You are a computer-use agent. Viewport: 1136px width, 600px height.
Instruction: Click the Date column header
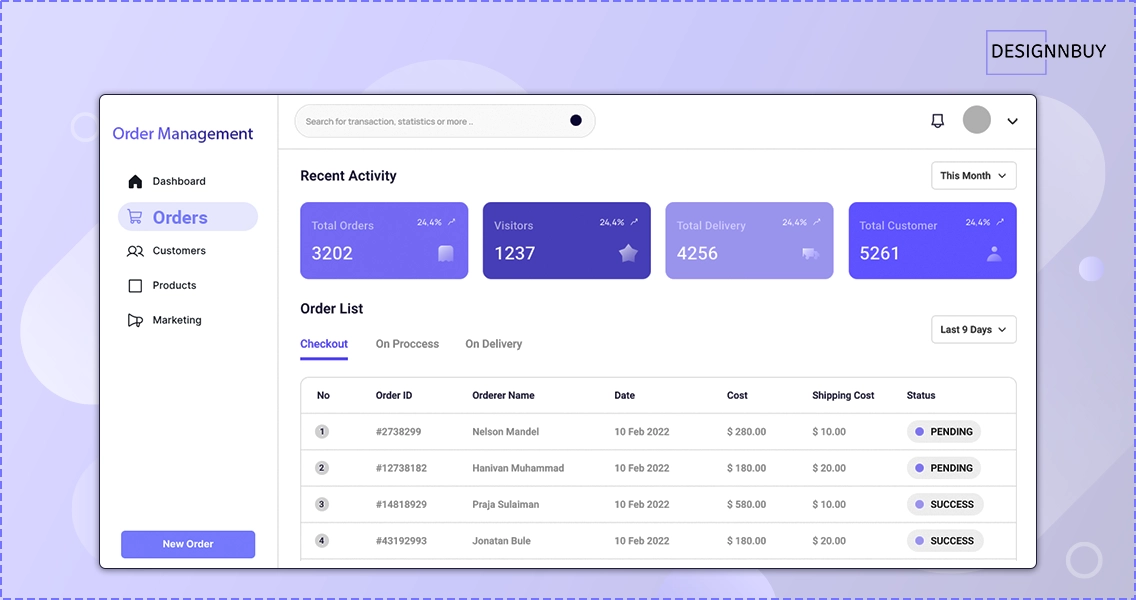pos(625,396)
